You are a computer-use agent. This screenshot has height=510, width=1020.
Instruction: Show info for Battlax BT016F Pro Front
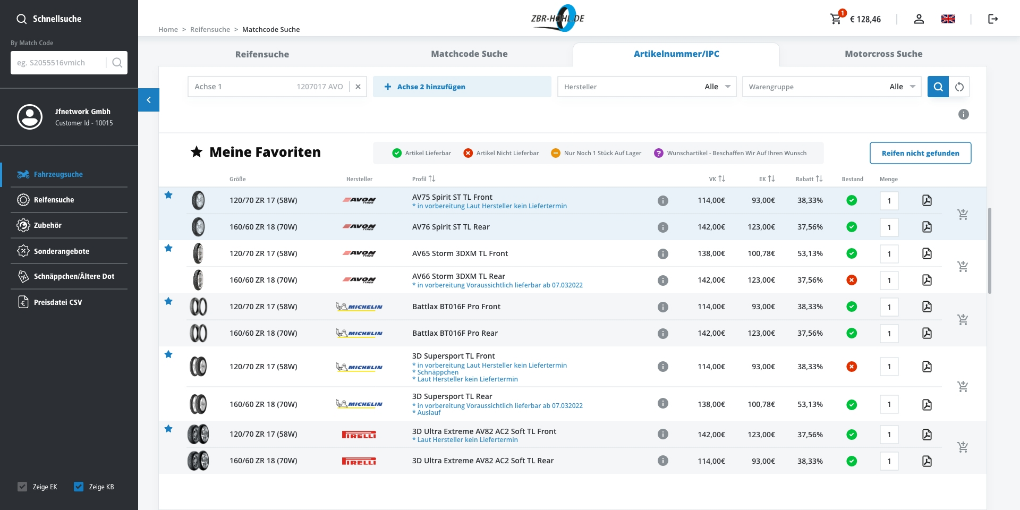[663, 306]
